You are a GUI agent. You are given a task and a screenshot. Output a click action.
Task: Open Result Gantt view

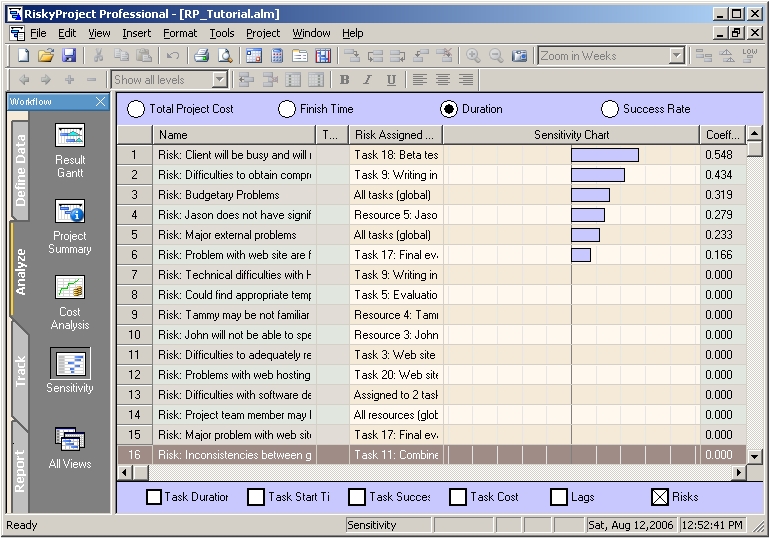70,150
